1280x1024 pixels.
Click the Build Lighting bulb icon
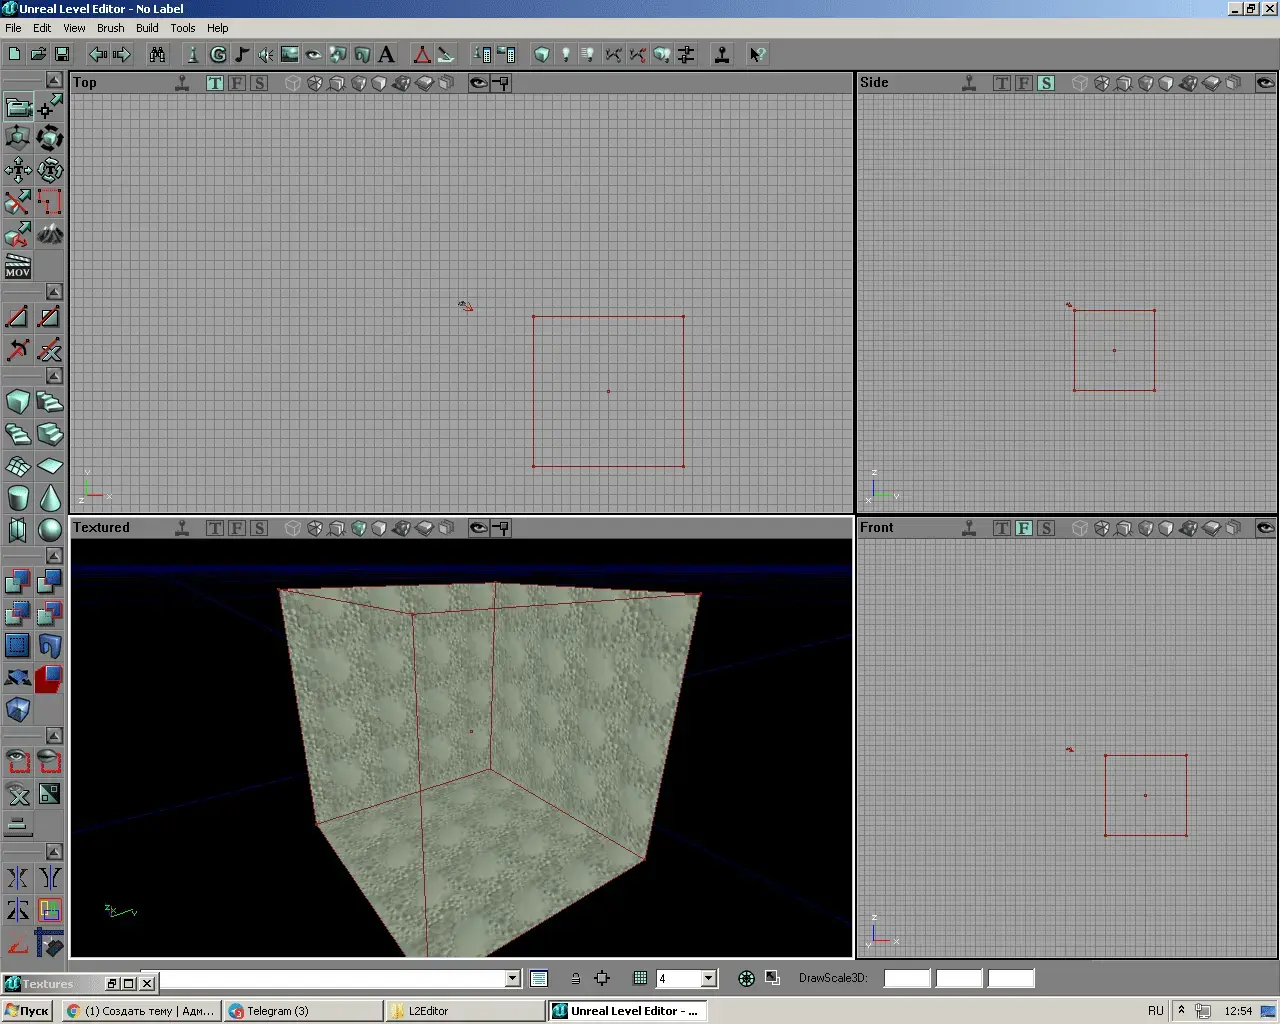point(566,54)
